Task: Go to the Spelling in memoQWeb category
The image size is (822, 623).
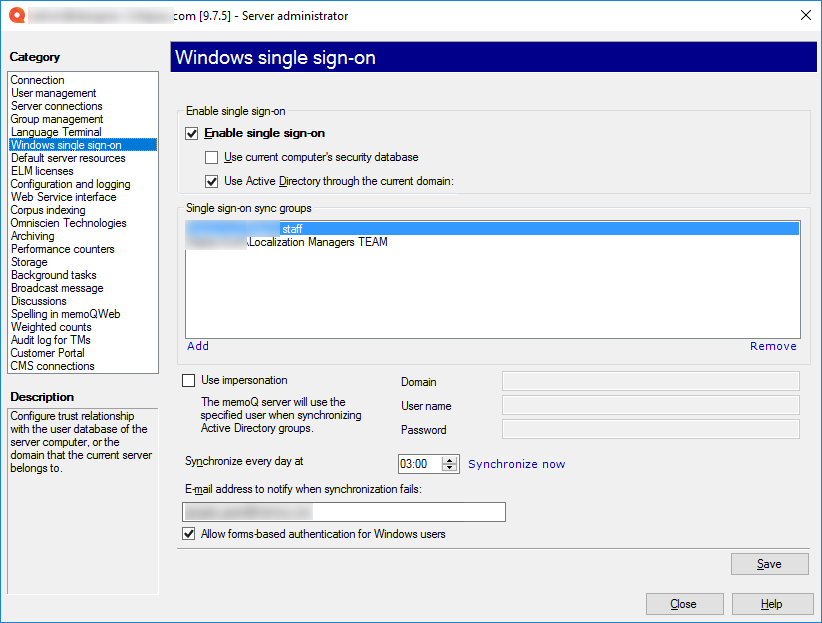Action: pos(62,313)
